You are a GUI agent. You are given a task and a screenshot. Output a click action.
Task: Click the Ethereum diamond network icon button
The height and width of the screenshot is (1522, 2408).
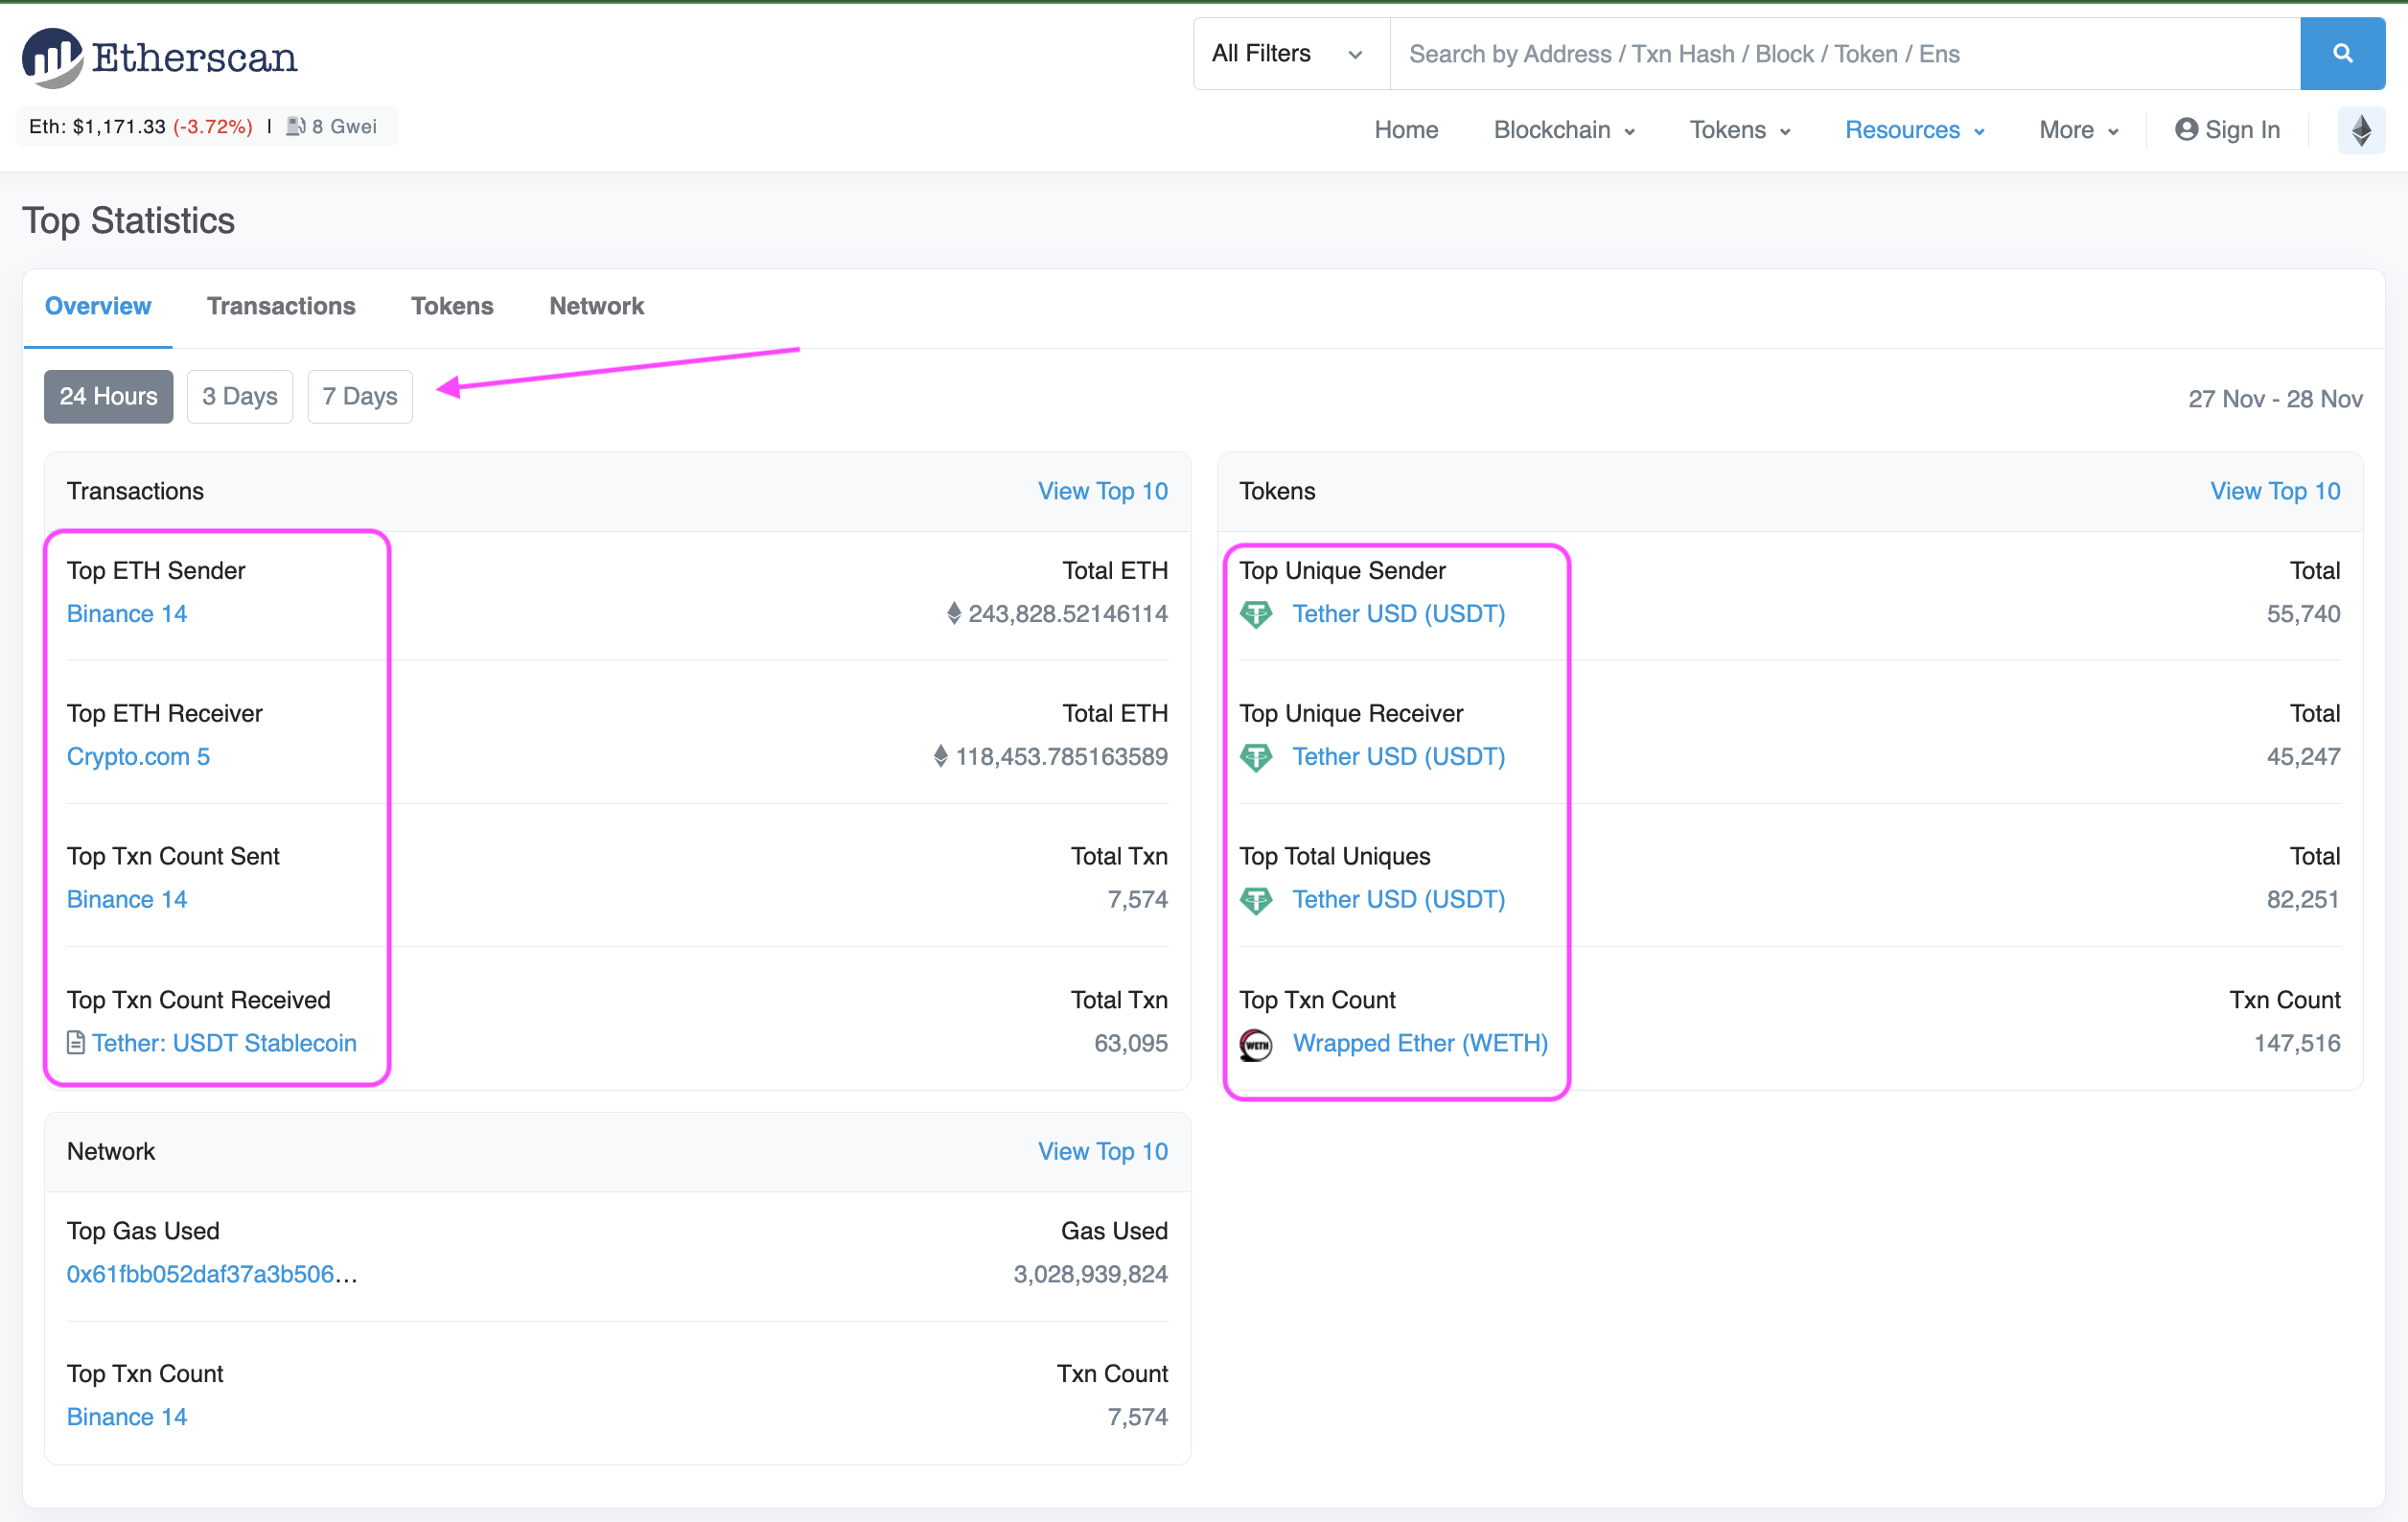coord(2361,130)
